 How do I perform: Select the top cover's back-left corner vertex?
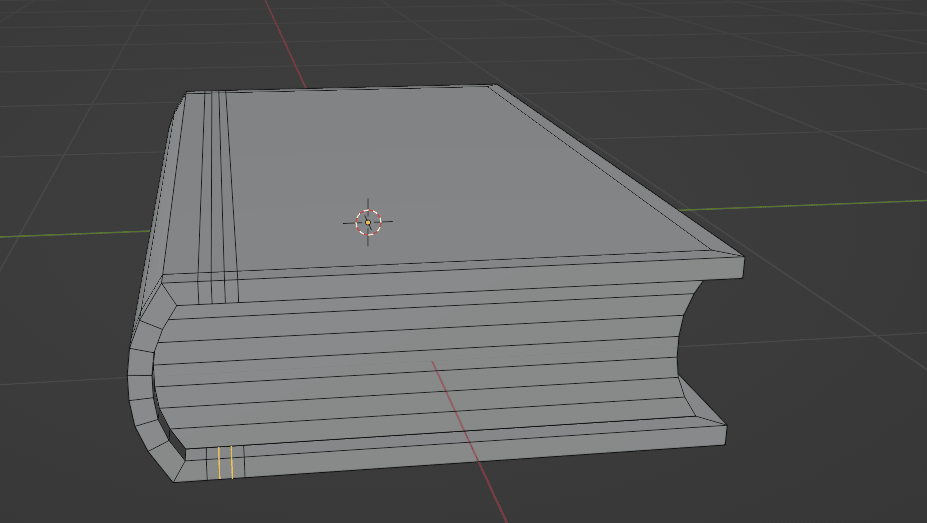[187, 95]
